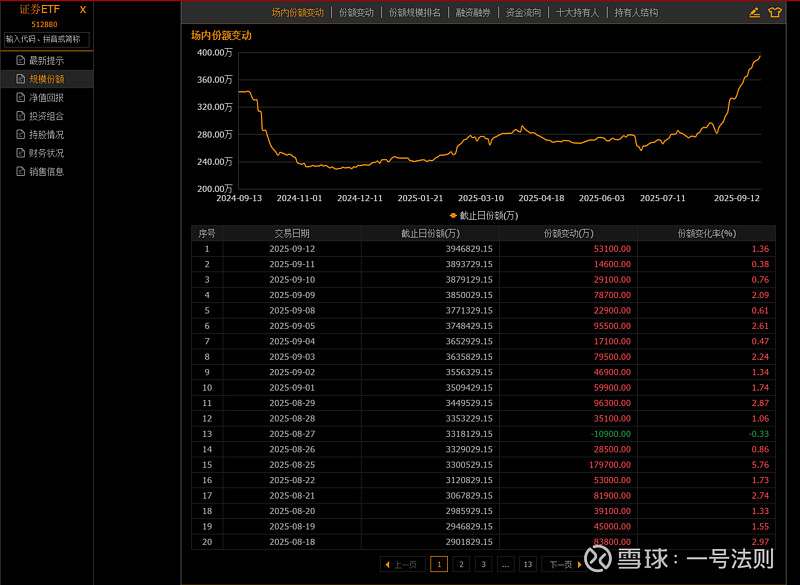This screenshot has width=800, height=585.
Task: Click the document icon beside 规模份额
Action: (x=20, y=79)
